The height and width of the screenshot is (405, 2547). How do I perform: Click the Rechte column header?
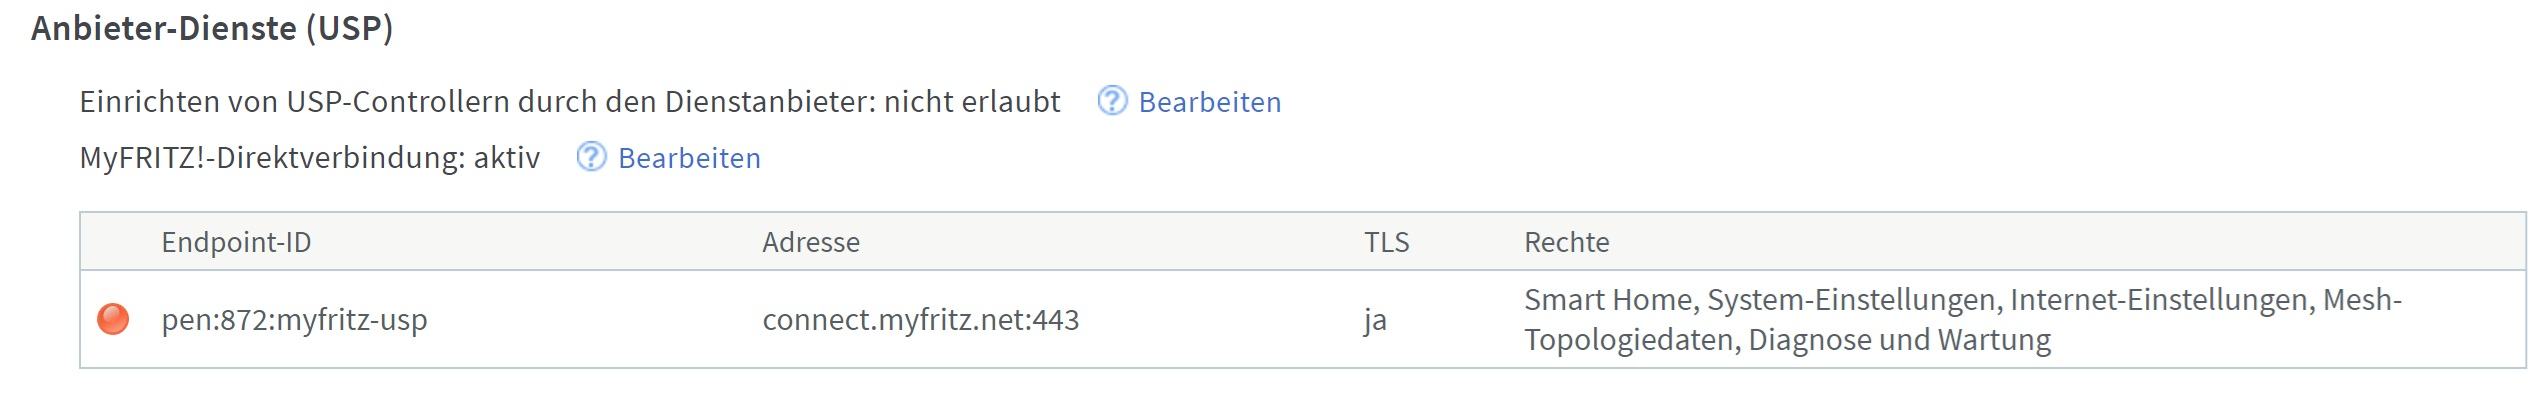(1566, 242)
